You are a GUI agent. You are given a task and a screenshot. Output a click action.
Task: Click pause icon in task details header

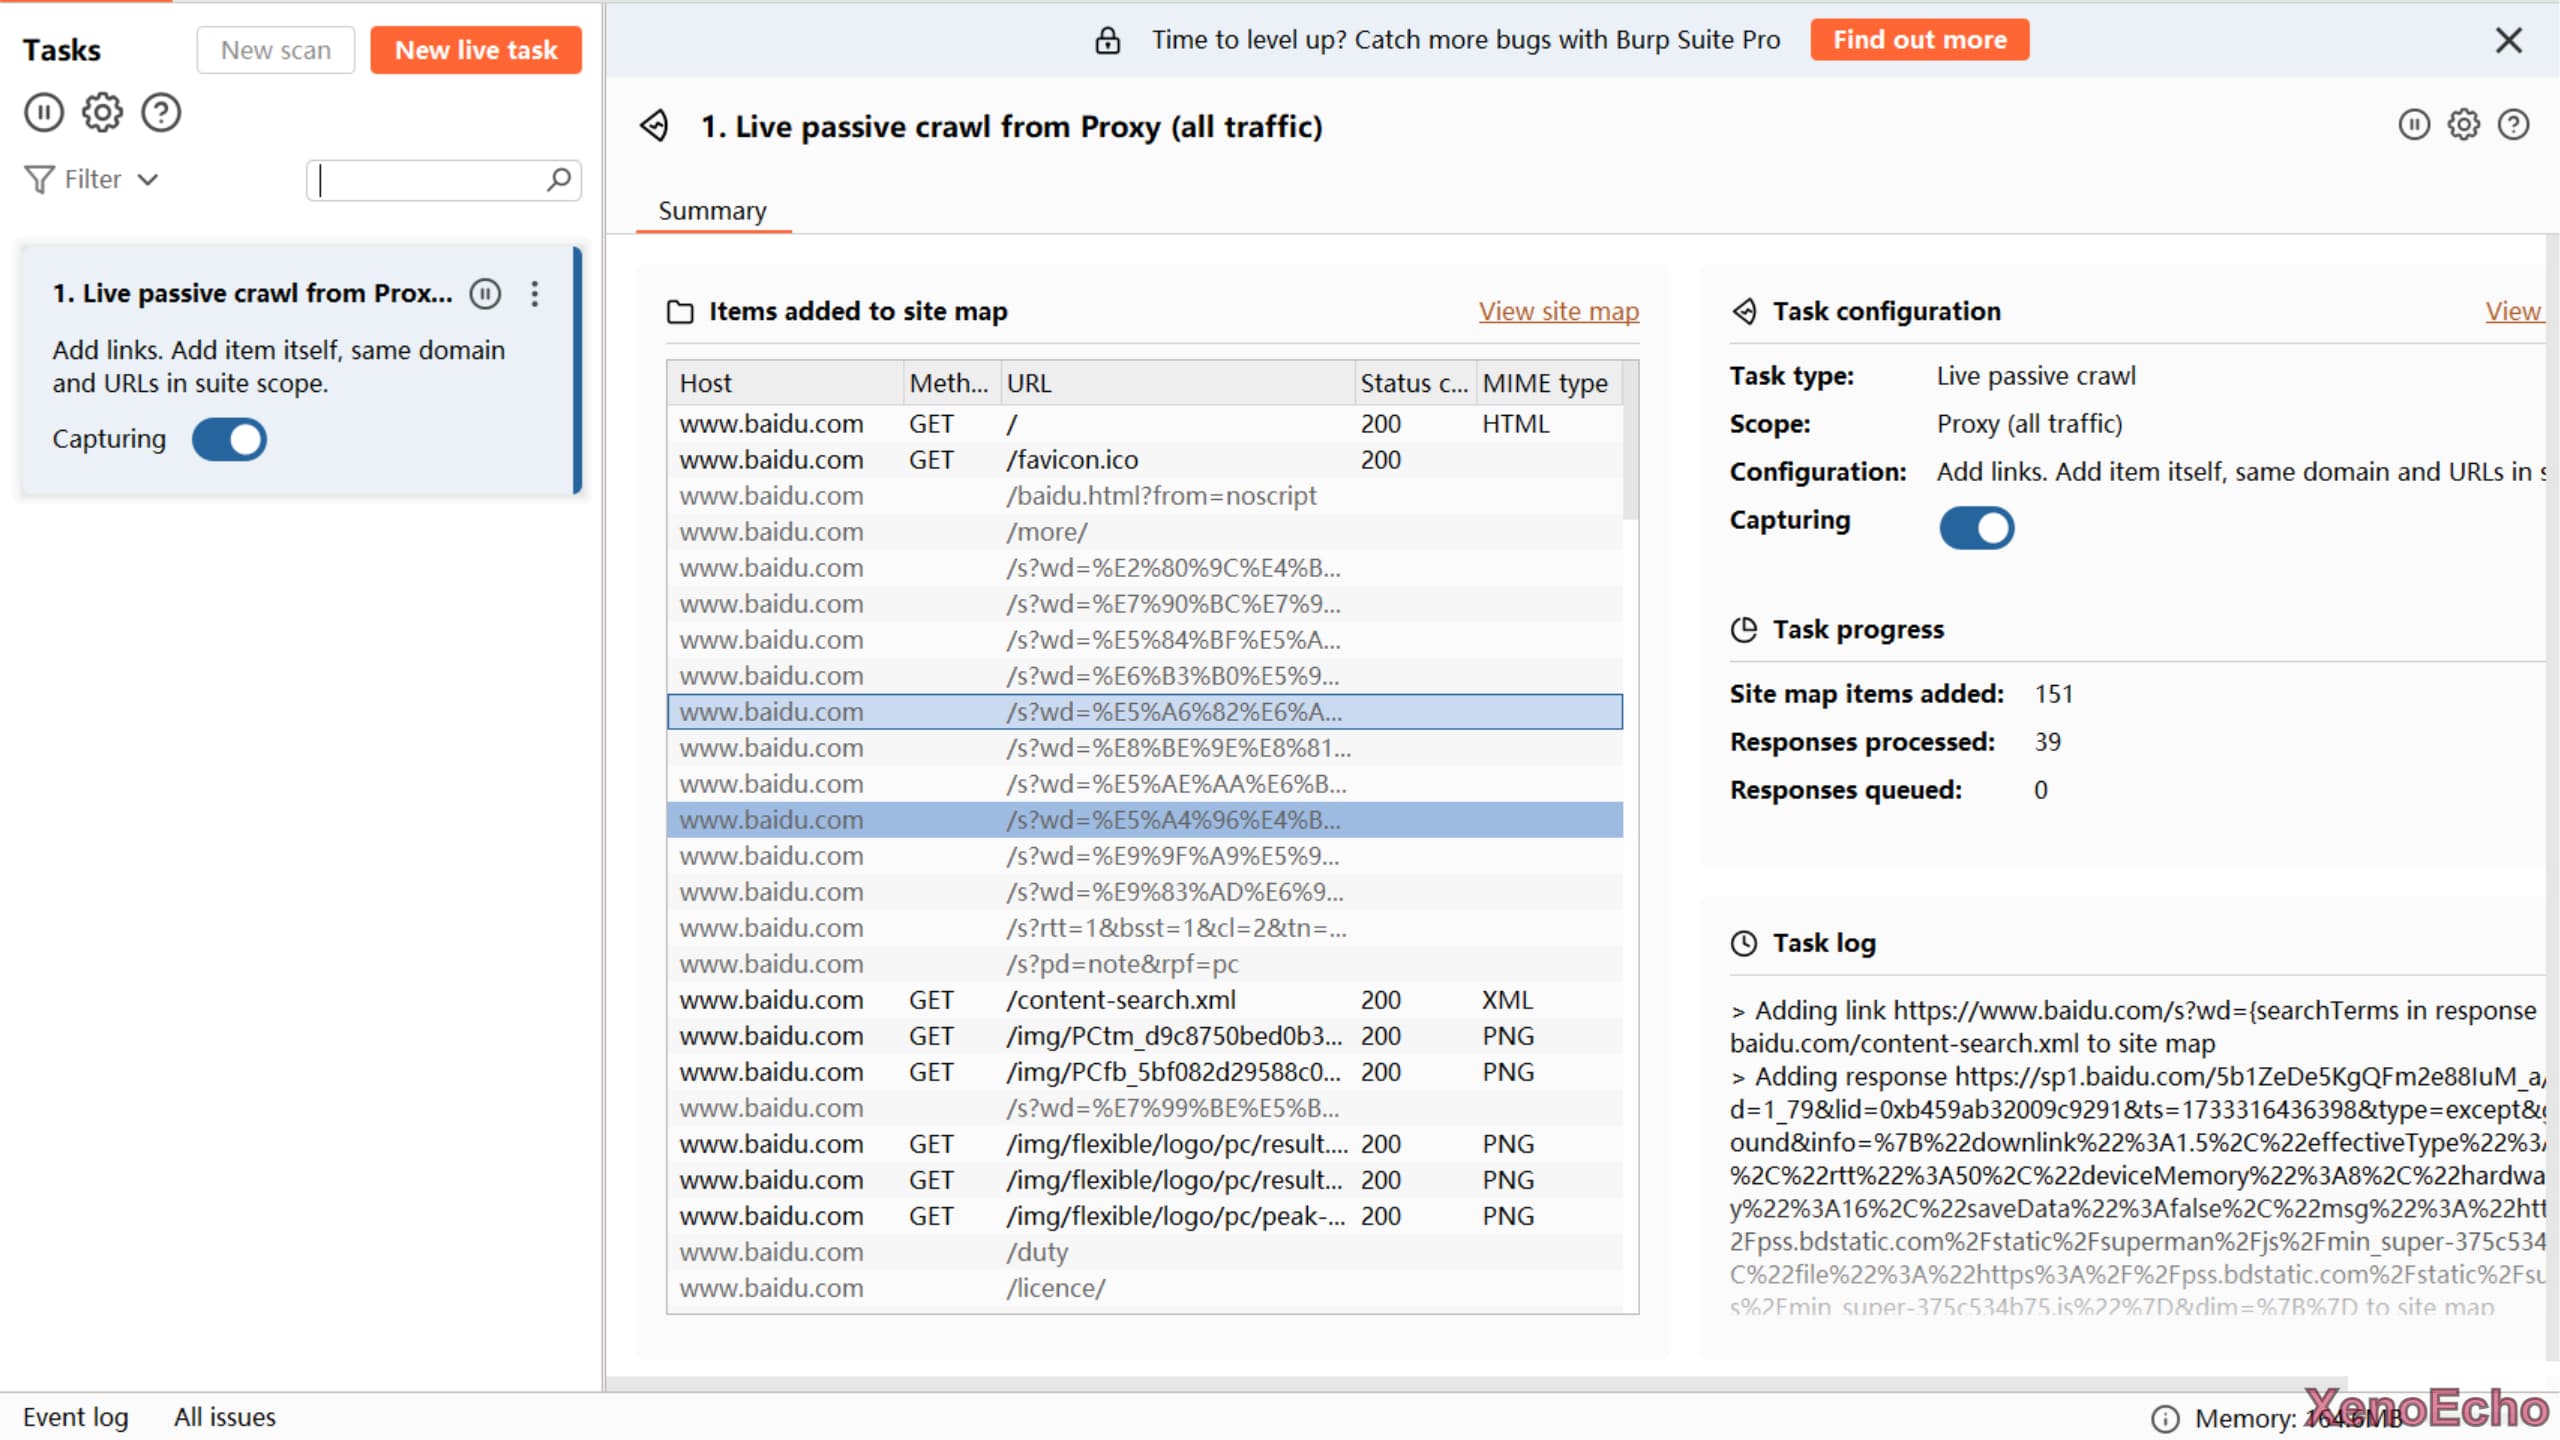(x=2414, y=125)
